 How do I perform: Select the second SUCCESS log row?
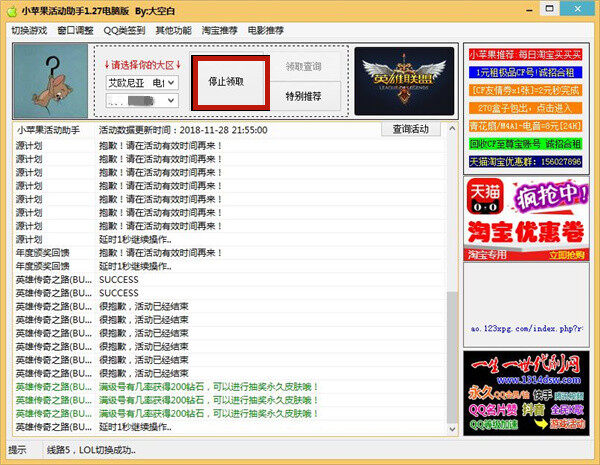230,293
